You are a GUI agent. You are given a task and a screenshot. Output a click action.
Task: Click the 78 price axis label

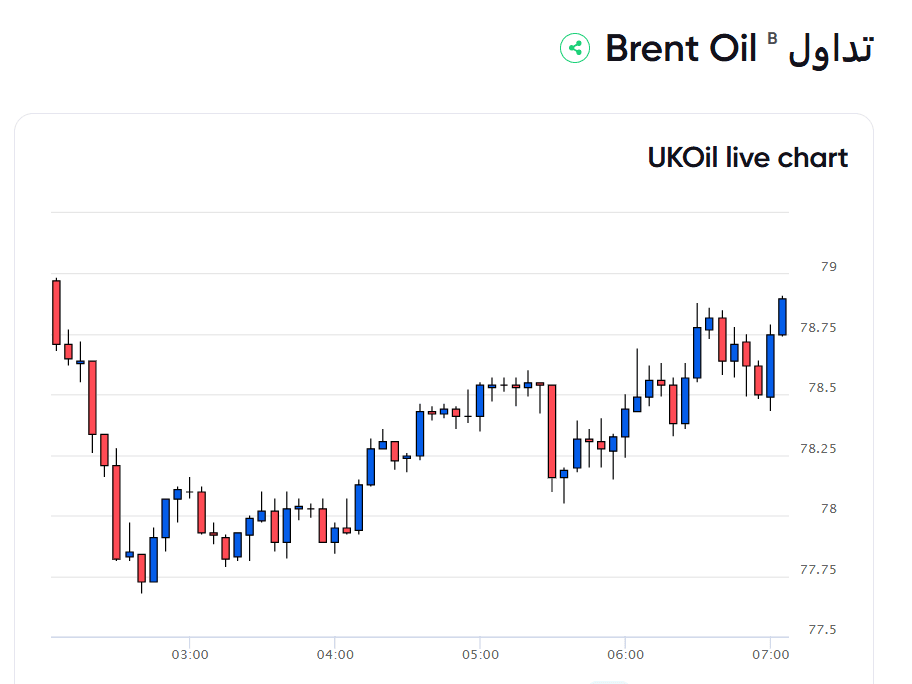tap(829, 509)
